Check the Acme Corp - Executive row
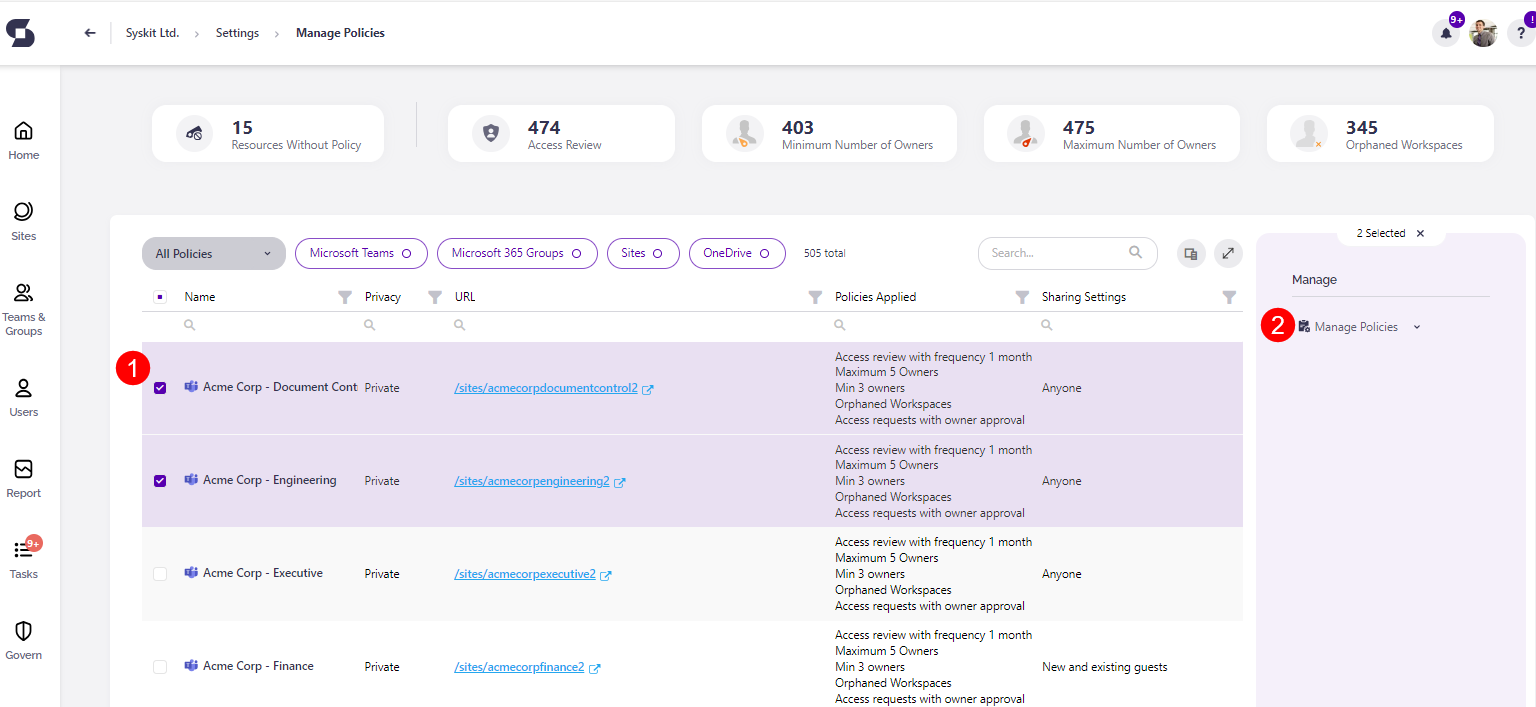The width and height of the screenshot is (1536, 707). pos(159,573)
